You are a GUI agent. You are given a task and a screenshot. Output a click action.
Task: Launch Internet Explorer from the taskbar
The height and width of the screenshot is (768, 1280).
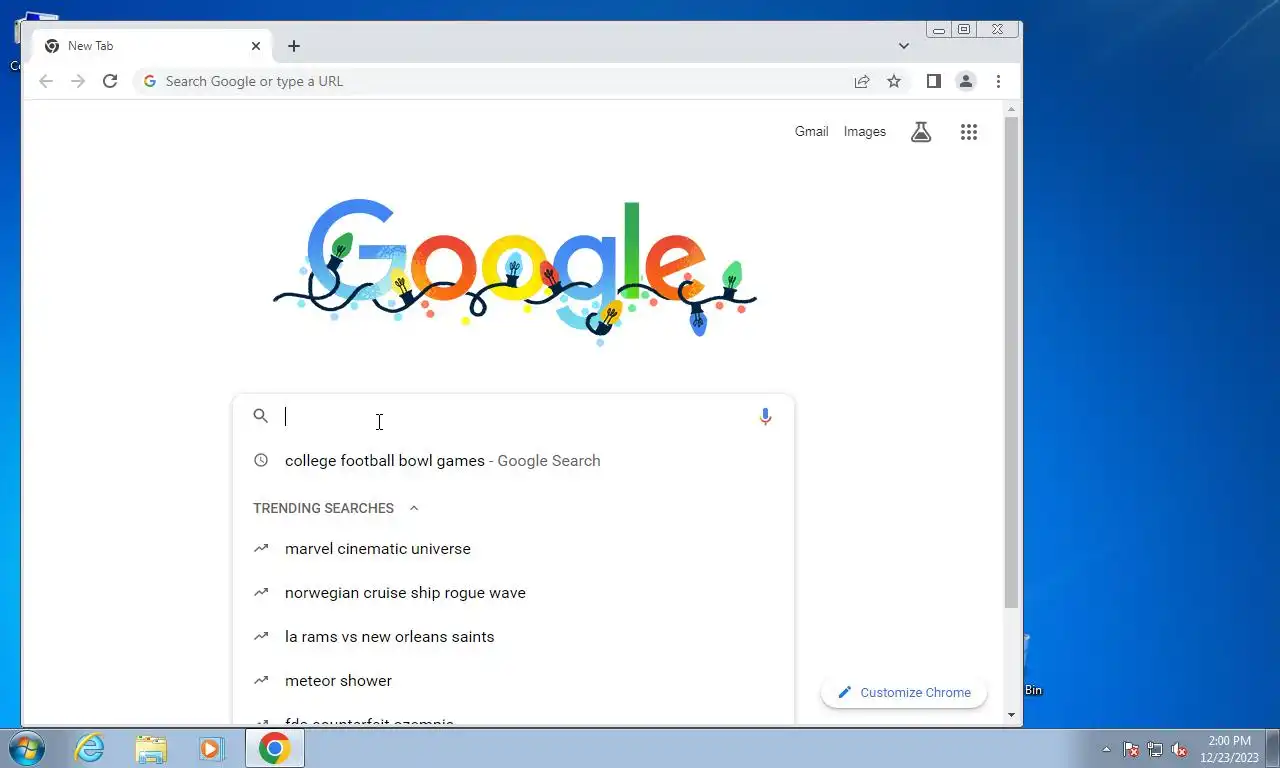tap(89, 748)
